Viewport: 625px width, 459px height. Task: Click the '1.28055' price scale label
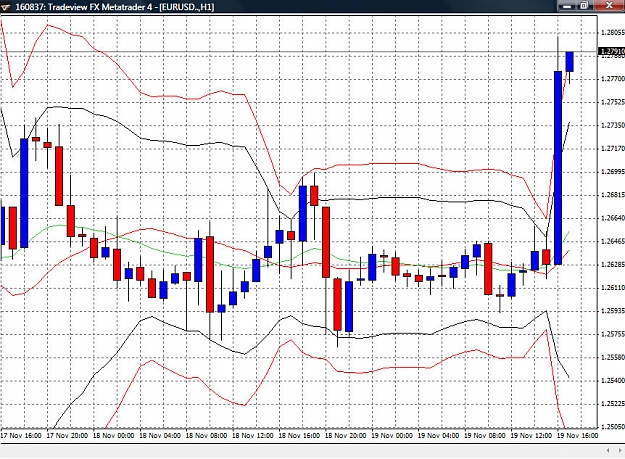point(613,32)
